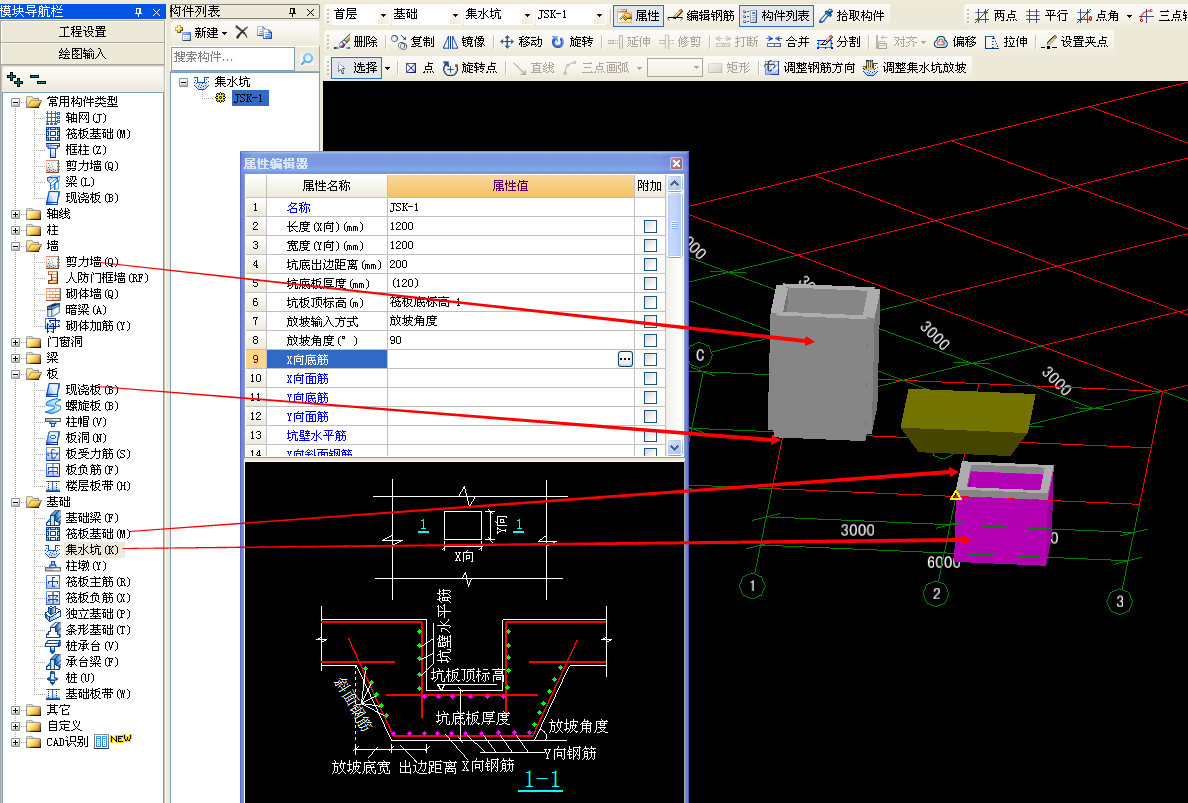This screenshot has height=803, width=1188.
Task: Collapse the 基础 tree folder
Action: pyautogui.click(x=15, y=502)
